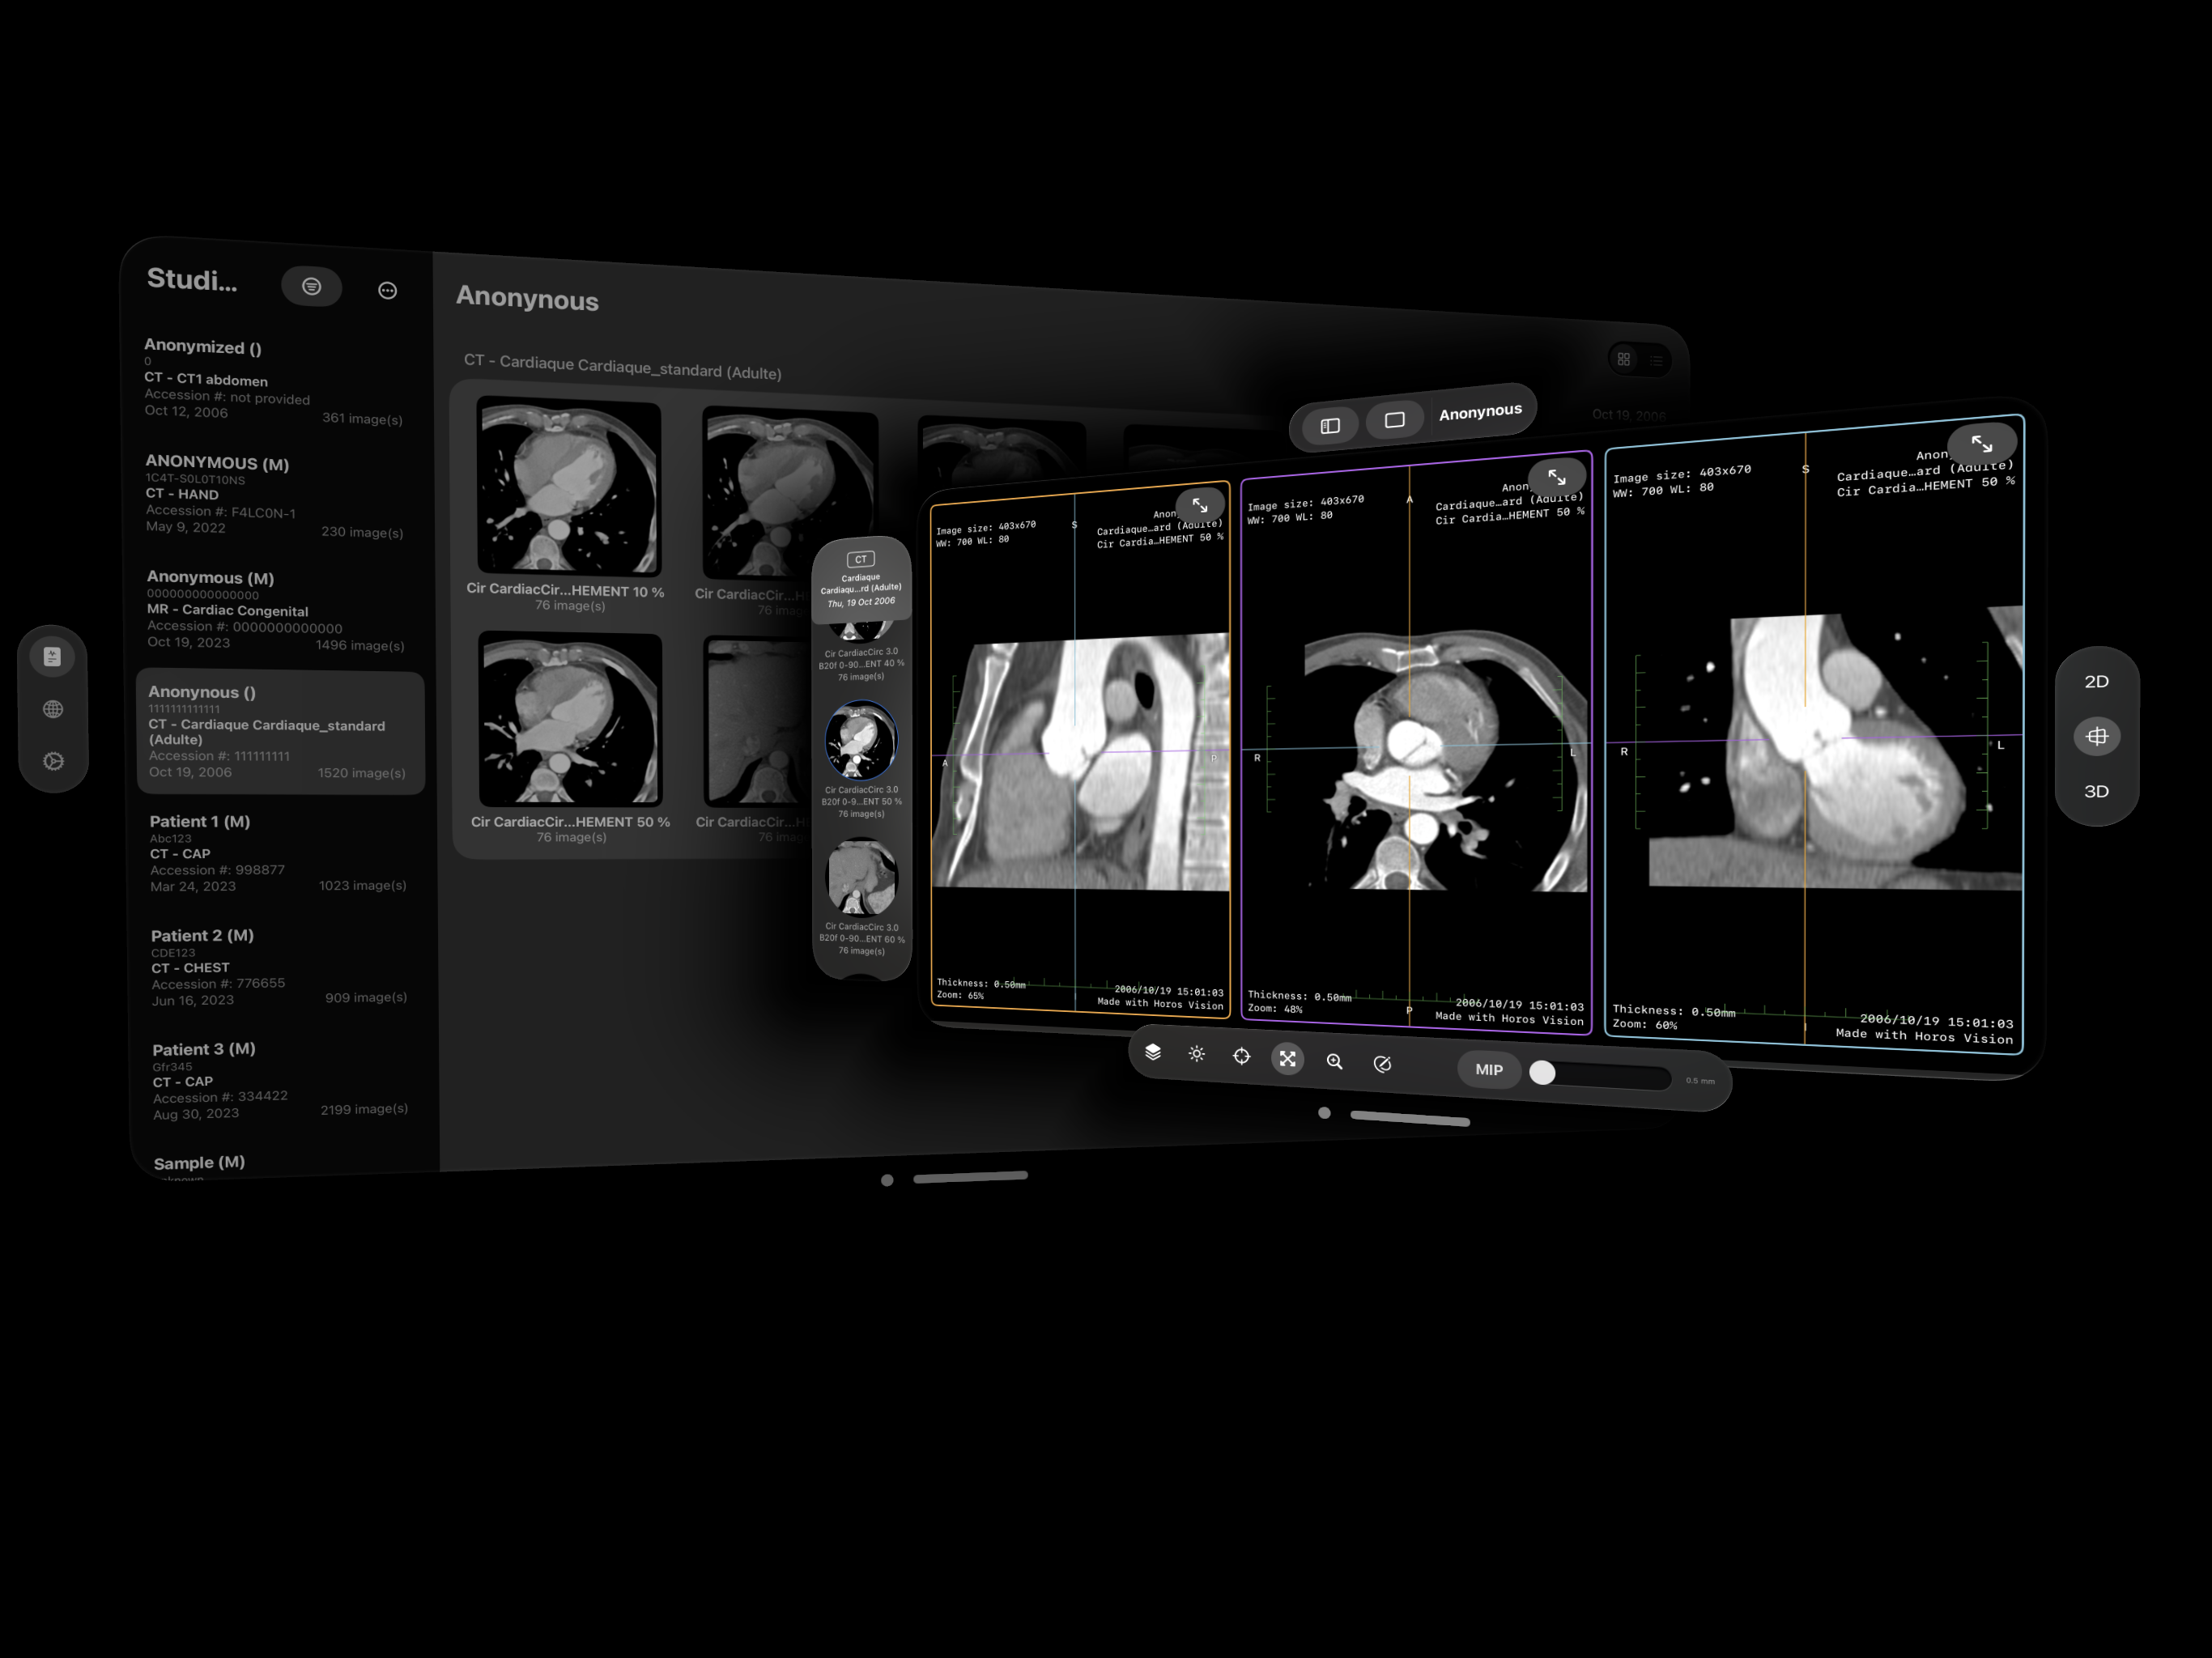Activate the pan/move tool
This screenshot has width=2212, height=1658.
(1288, 1058)
